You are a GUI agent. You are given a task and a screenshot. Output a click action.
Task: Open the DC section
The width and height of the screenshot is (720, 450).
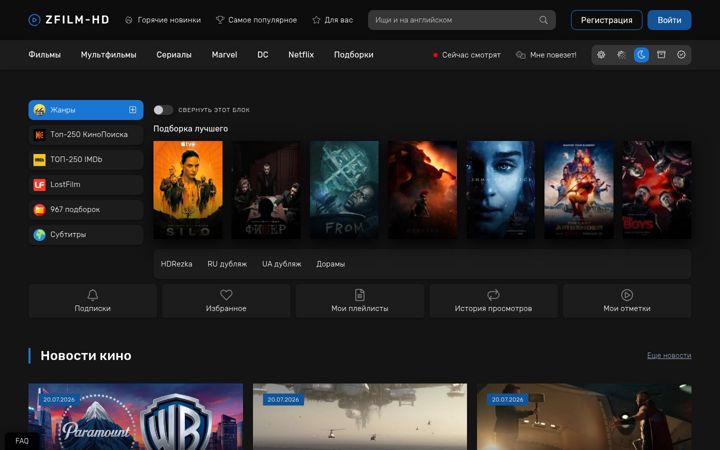click(x=263, y=55)
